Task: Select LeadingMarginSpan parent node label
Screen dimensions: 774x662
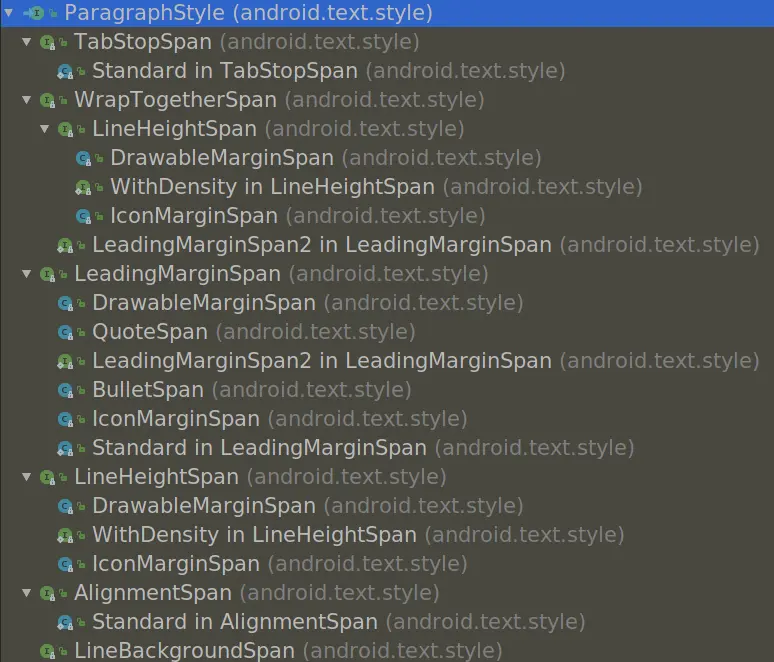Action: tap(178, 274)
